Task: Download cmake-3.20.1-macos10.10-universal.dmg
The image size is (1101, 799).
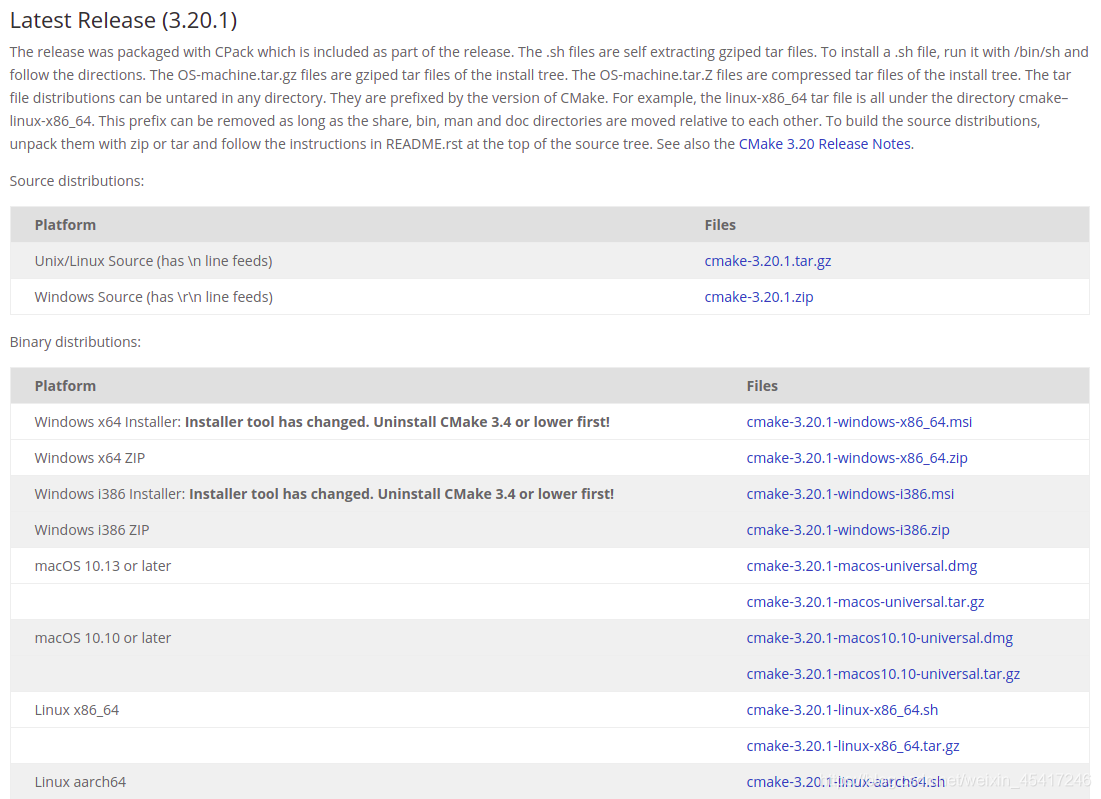Action: click(x=879, y=638)
